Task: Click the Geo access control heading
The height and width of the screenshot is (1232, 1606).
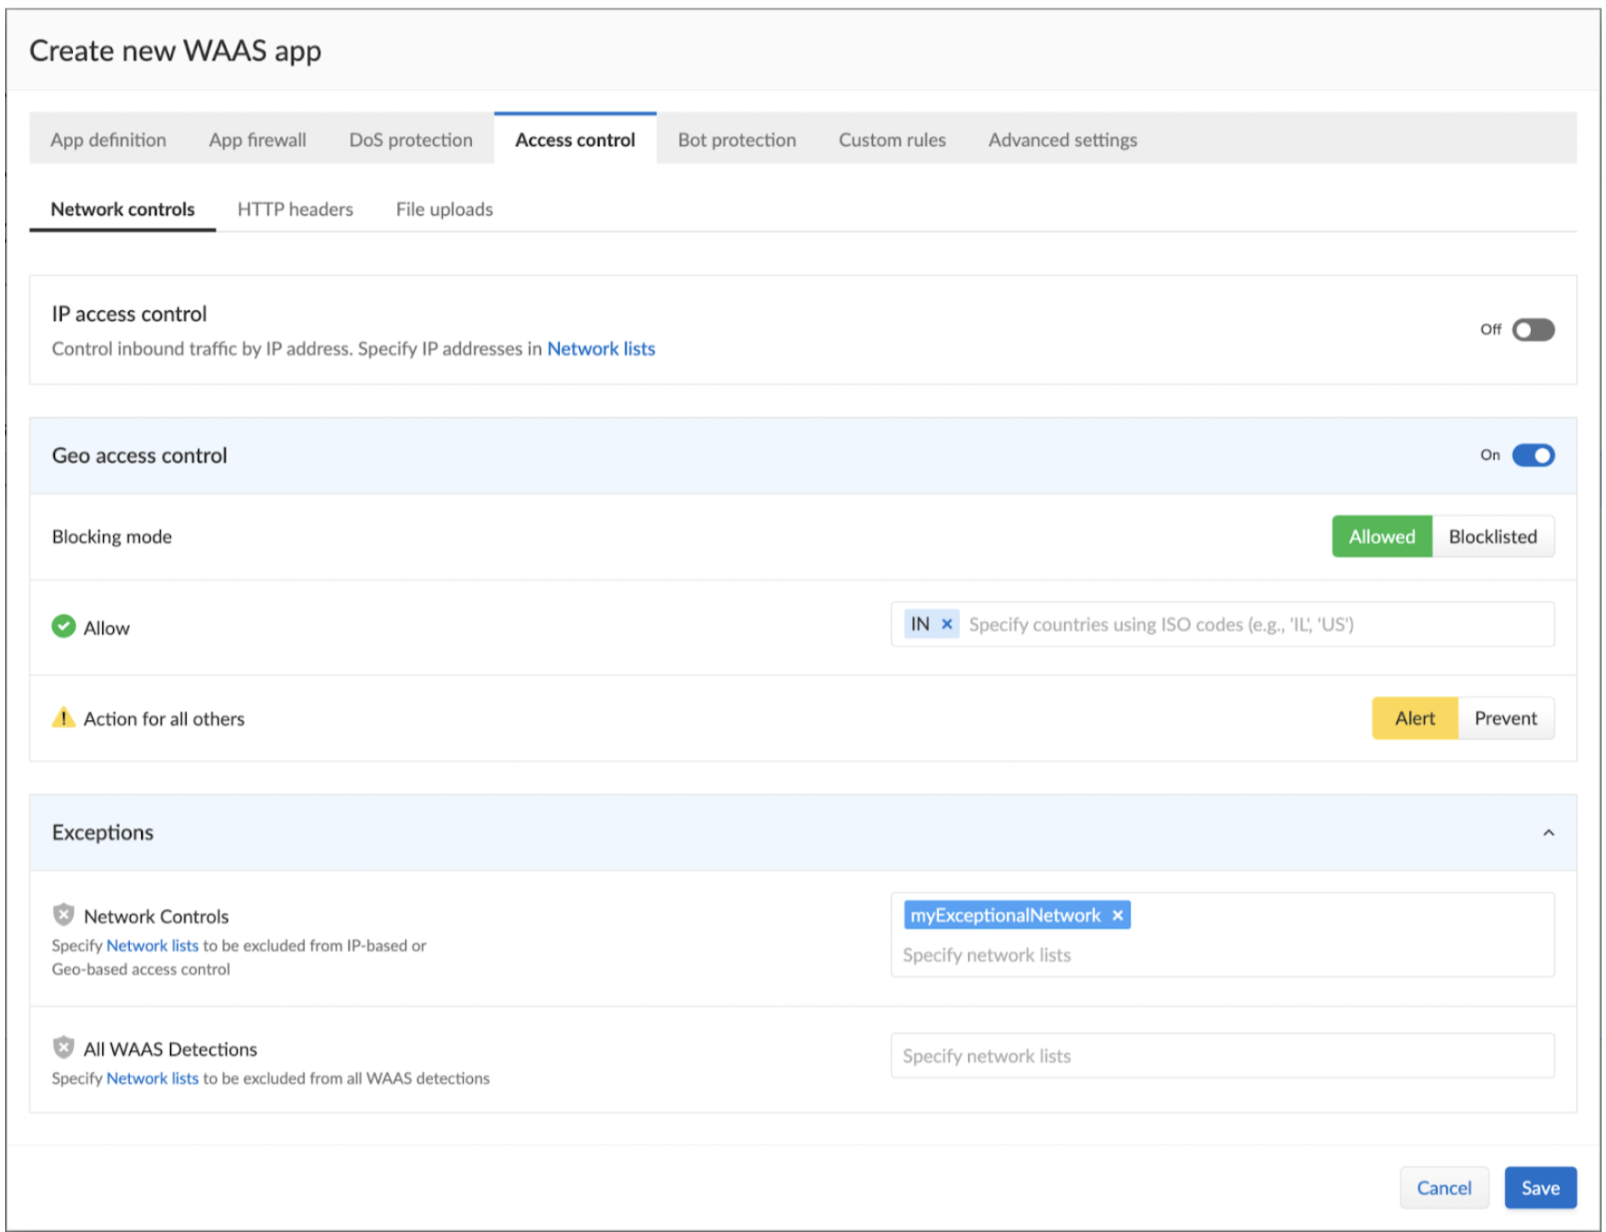Action: click(x=140, y=455)
